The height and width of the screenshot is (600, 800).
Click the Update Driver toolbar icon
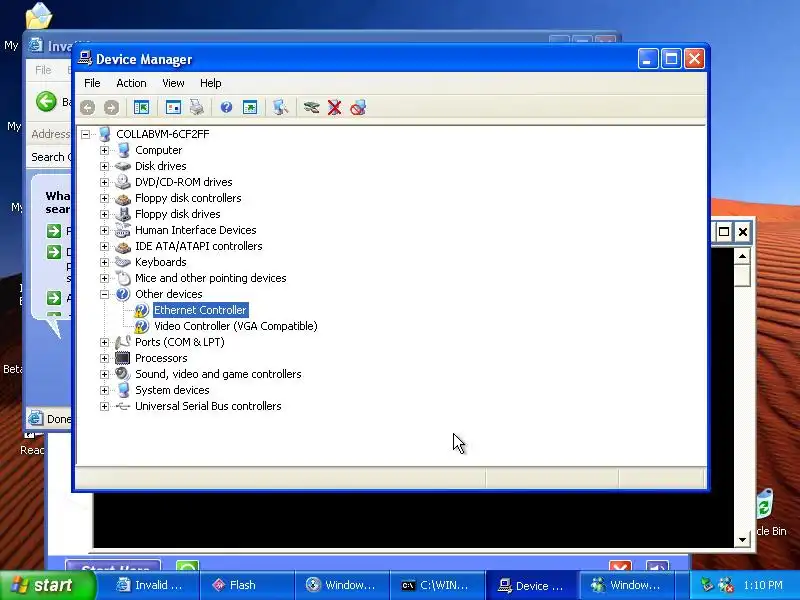tap(311, 107)
